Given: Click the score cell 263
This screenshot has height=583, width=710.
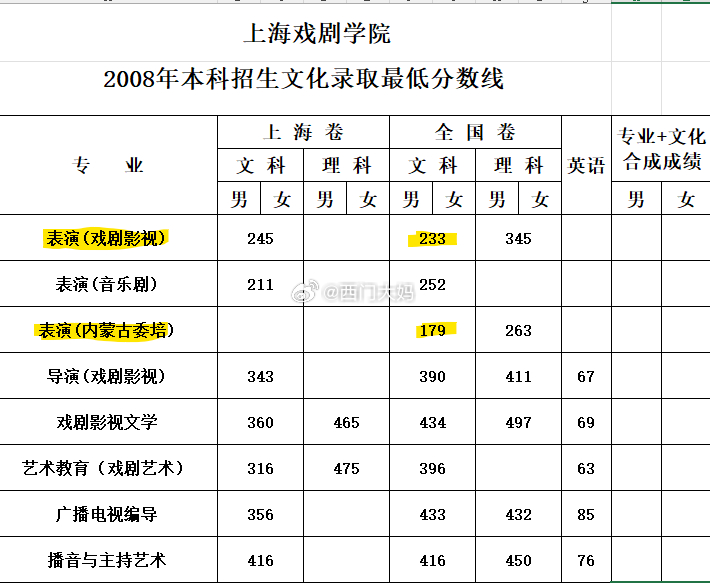Looking at the screenshot, I should tap(518, 330).
